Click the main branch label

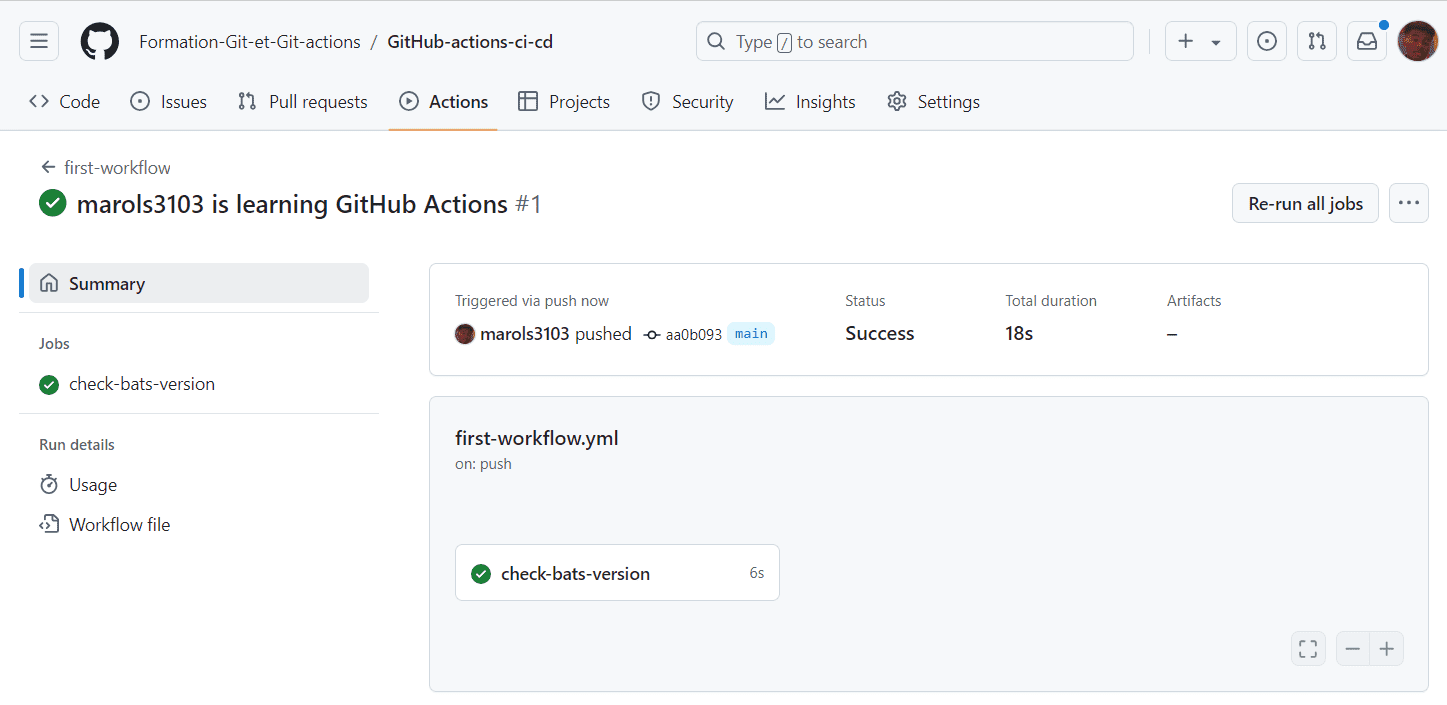(x=751, y=334)
